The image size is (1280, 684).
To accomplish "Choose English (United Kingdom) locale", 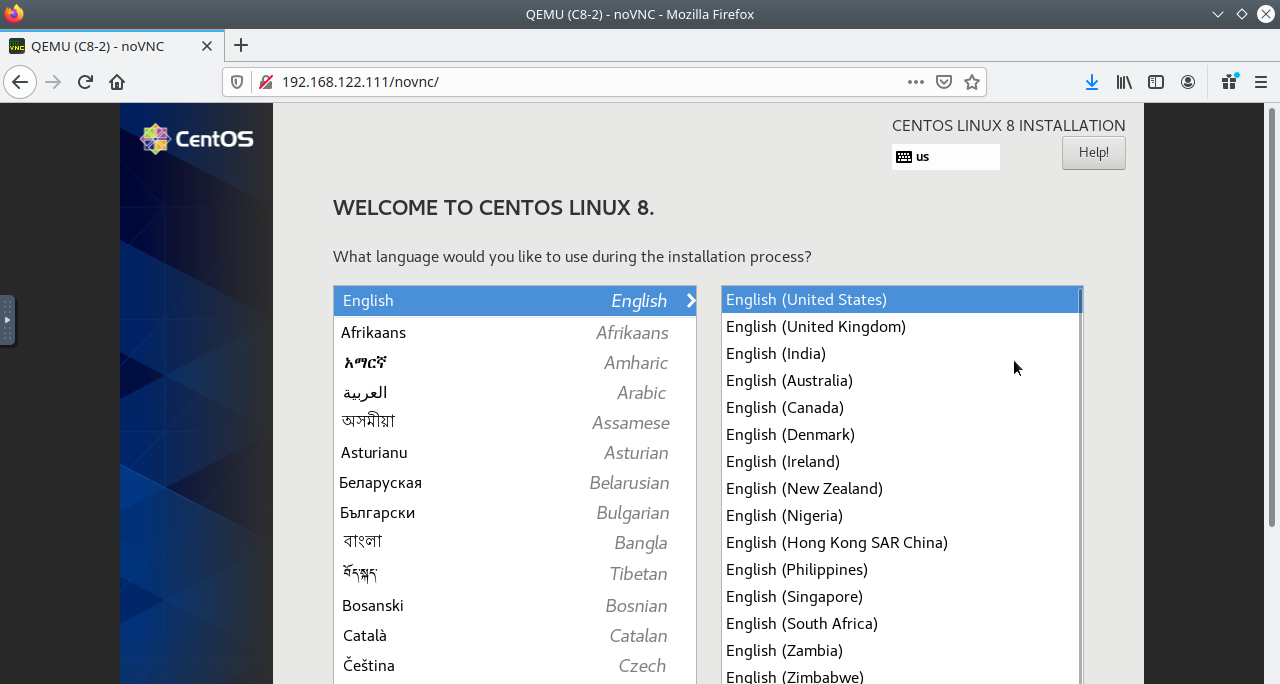I will (x=900, y=327).
